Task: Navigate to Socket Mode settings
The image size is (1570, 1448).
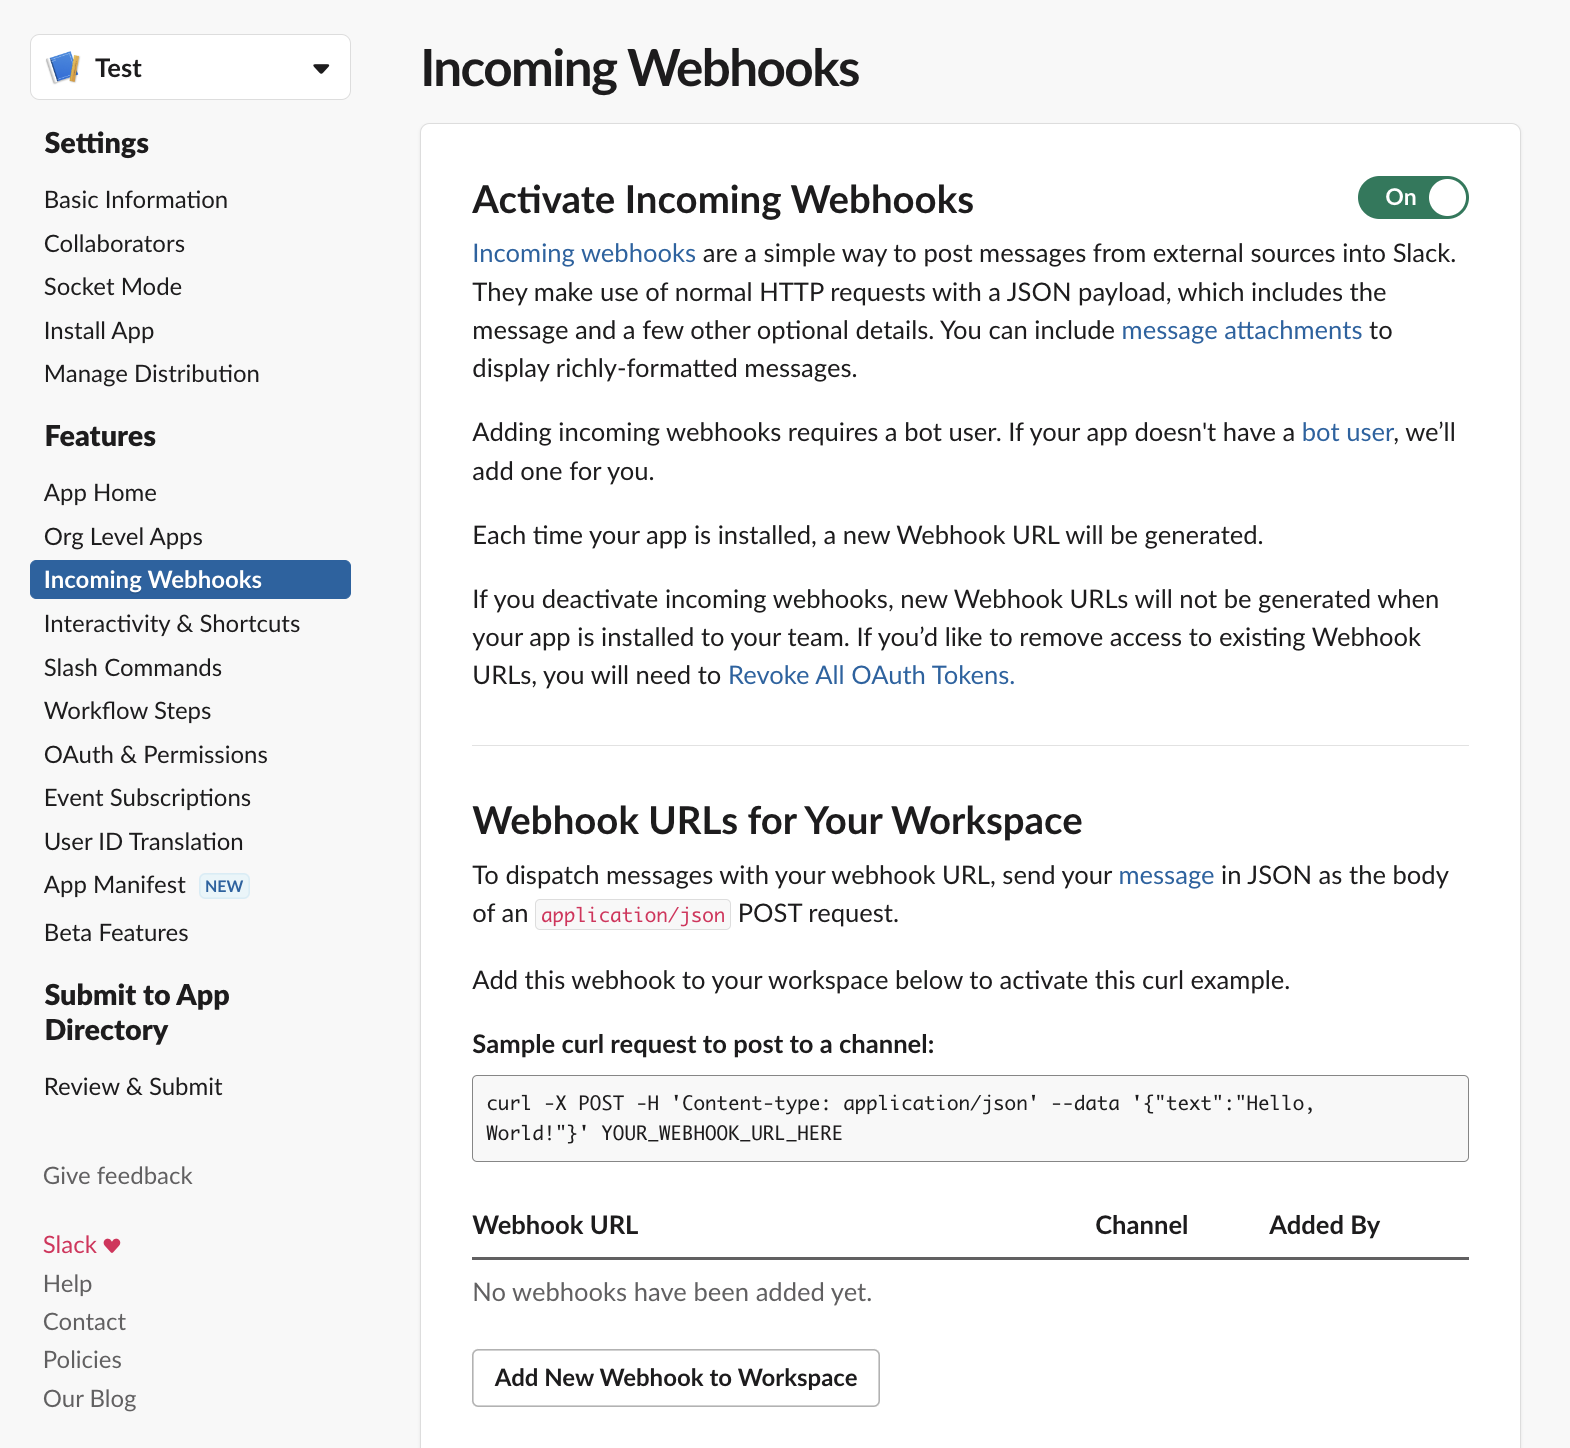Action: click(x=113, y=287)
